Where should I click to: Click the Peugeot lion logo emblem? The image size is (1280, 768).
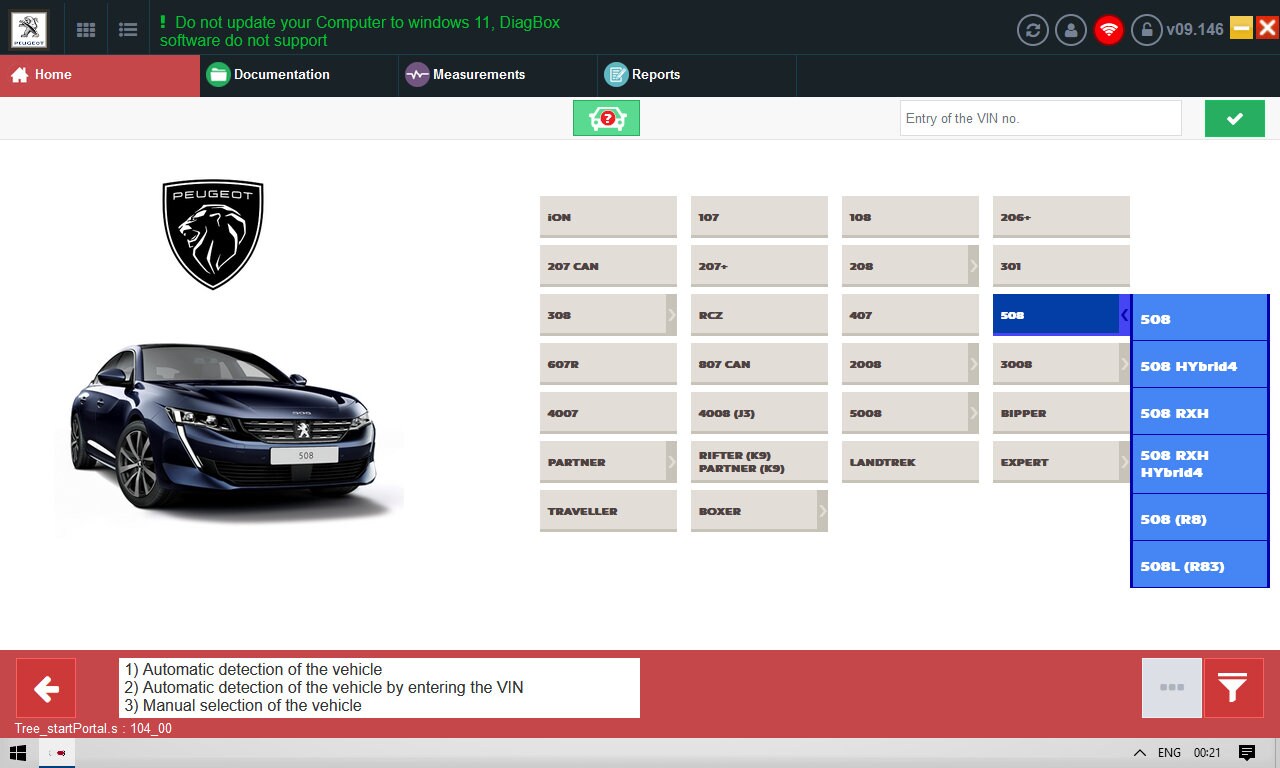pos(212,234)
